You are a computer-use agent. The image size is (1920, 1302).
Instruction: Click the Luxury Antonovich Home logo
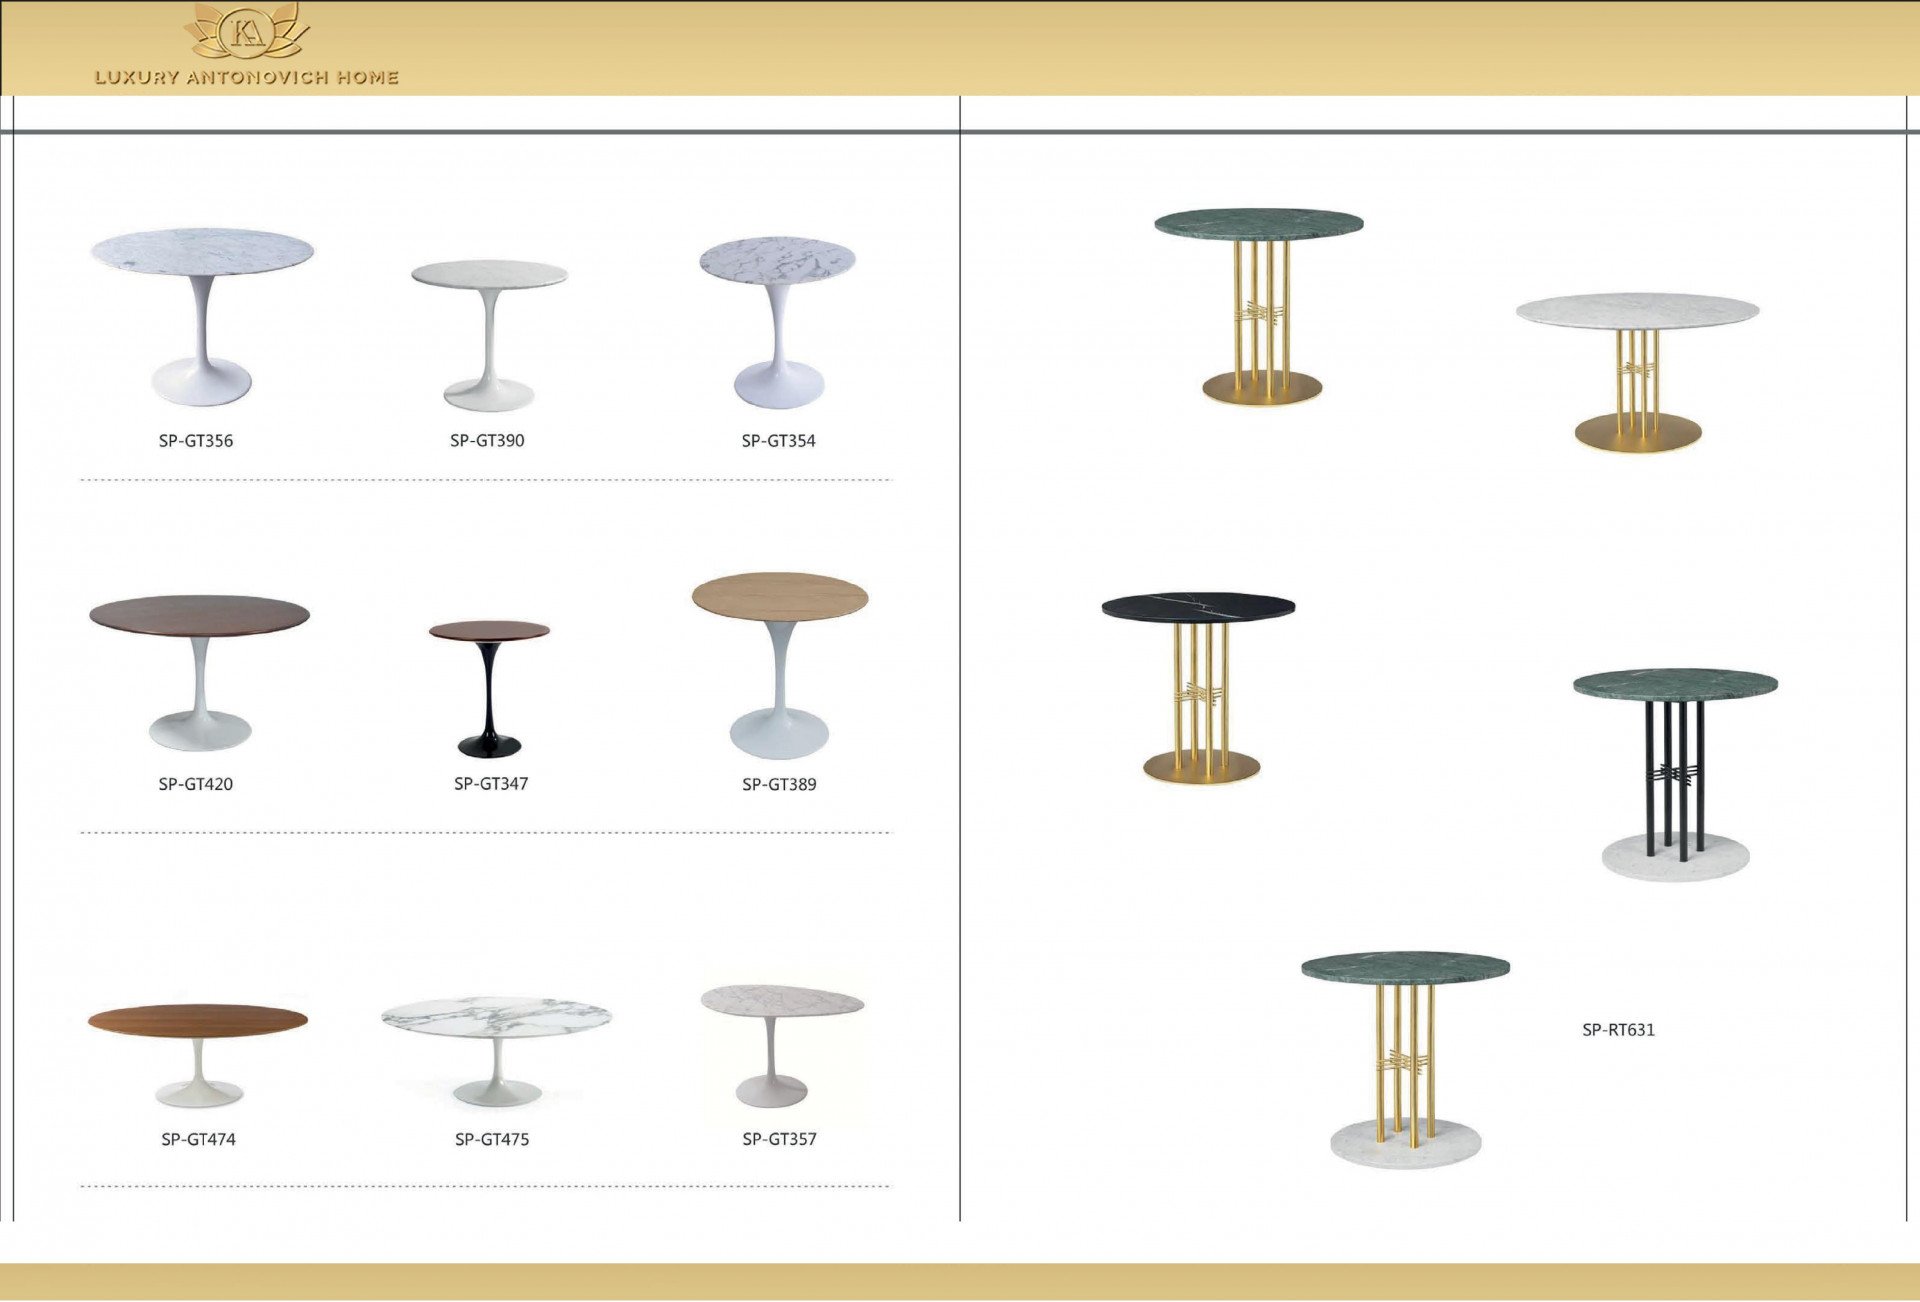coord(247,32)
